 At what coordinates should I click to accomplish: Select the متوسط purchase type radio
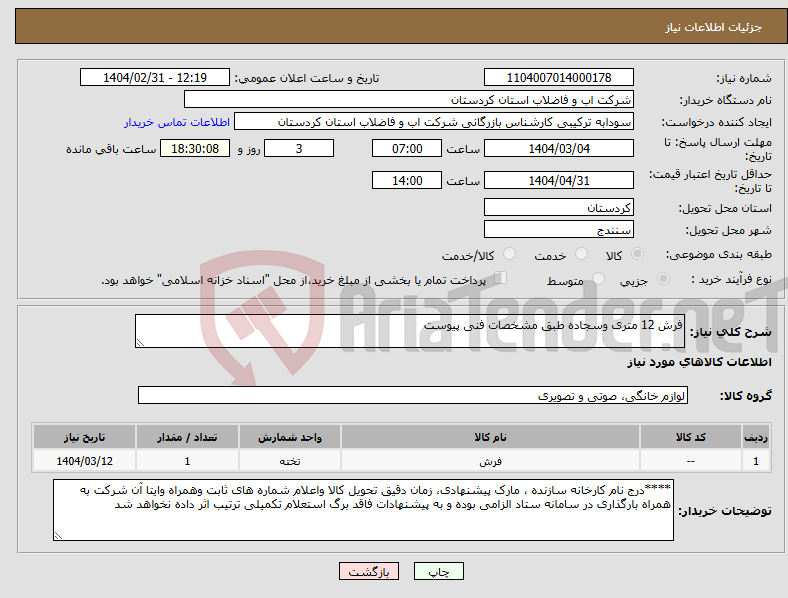pyautogui.click(x=598, y=279)
